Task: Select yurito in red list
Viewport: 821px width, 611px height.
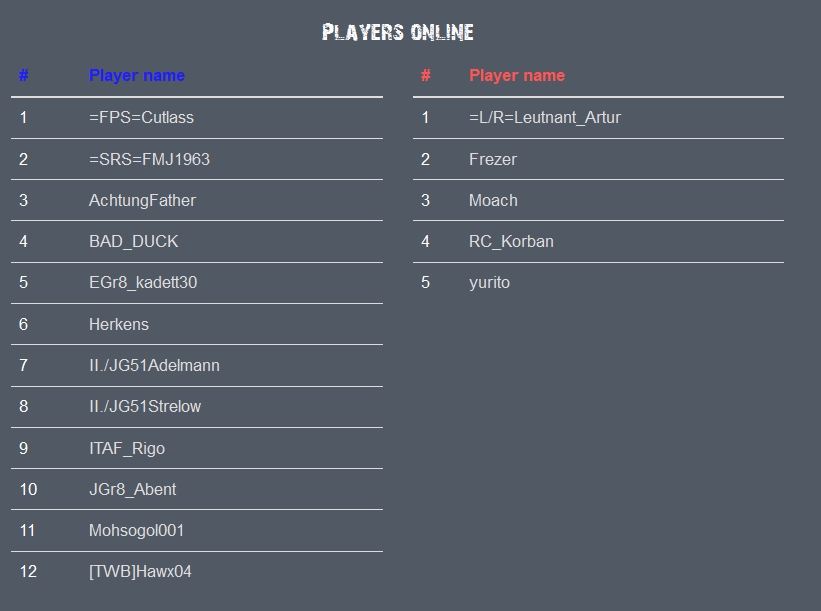Action: (490, 283)
